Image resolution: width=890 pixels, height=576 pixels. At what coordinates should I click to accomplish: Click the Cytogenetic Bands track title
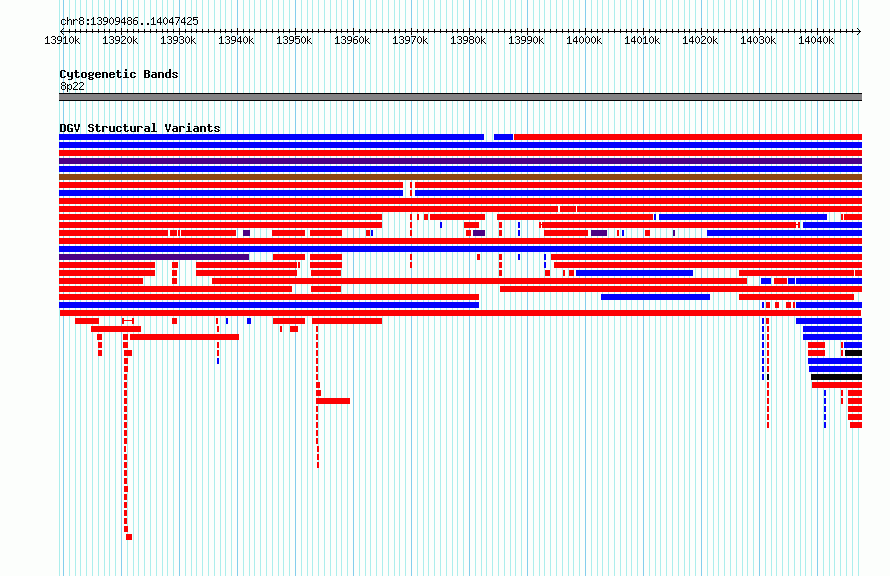point(119,74)
